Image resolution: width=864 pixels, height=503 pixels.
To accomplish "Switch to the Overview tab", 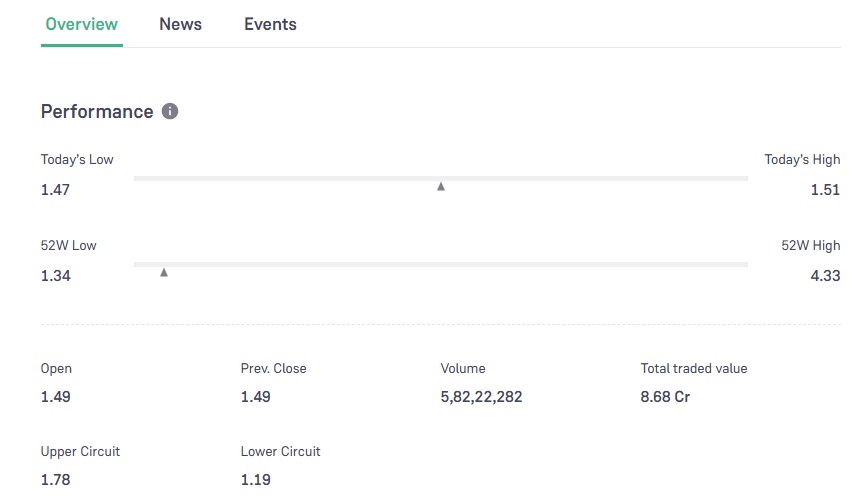I will point(82,24).
